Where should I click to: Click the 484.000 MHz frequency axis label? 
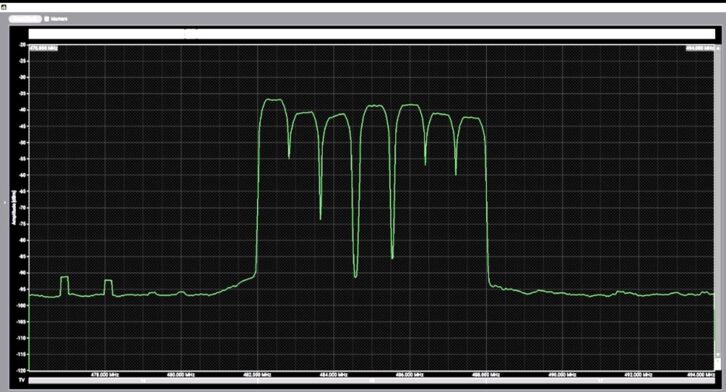point(334,374)
